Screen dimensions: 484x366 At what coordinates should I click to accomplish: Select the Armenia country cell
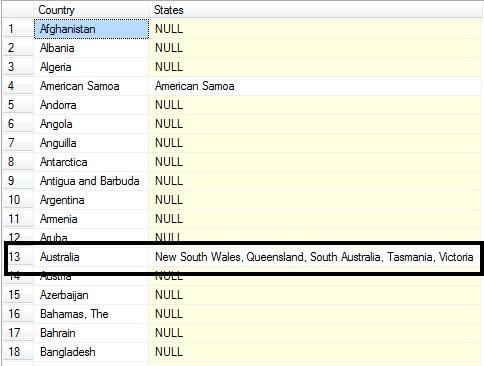coord(91,219)
